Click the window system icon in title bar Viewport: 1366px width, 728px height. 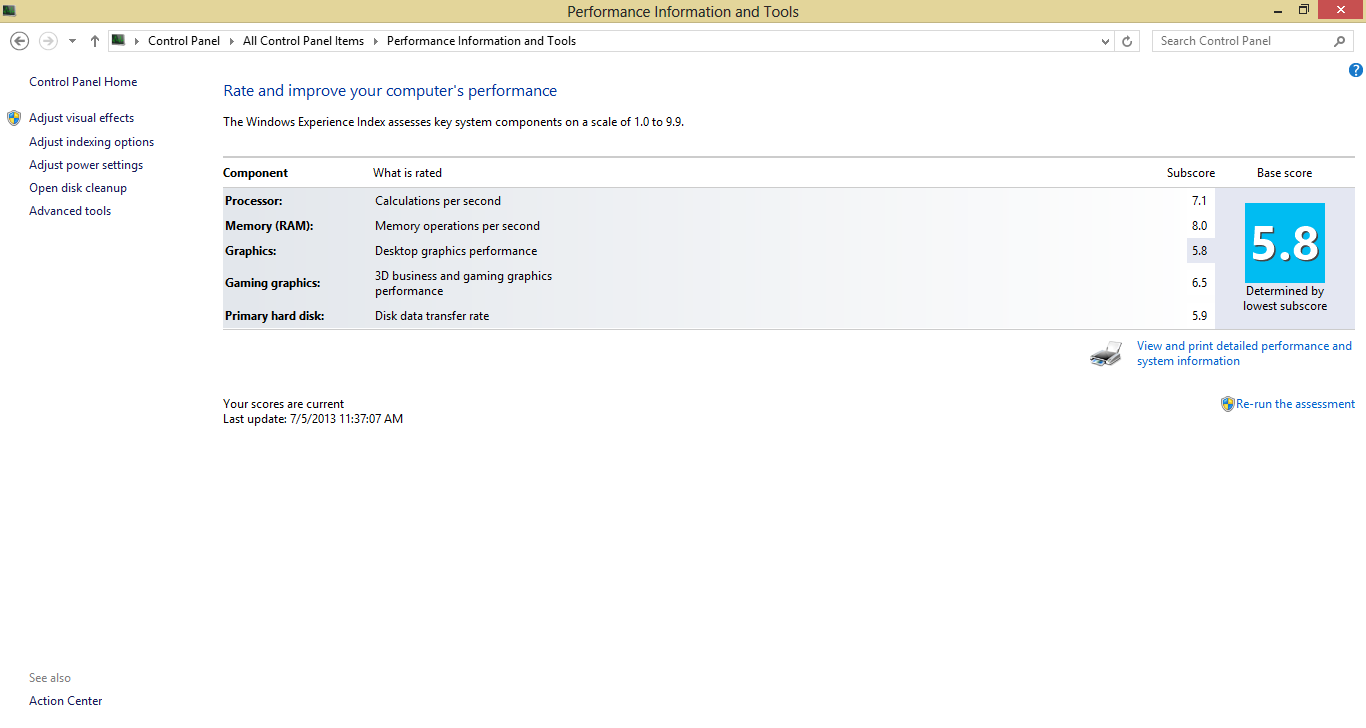click(x=10, y=11)
